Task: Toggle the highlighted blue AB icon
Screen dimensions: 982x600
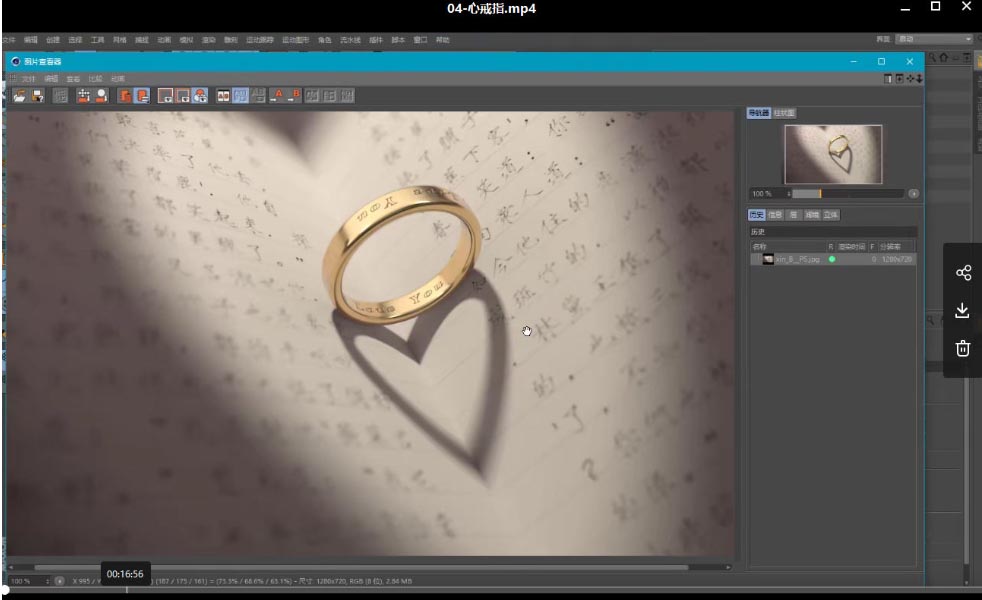Action: [x=240, y=96]
